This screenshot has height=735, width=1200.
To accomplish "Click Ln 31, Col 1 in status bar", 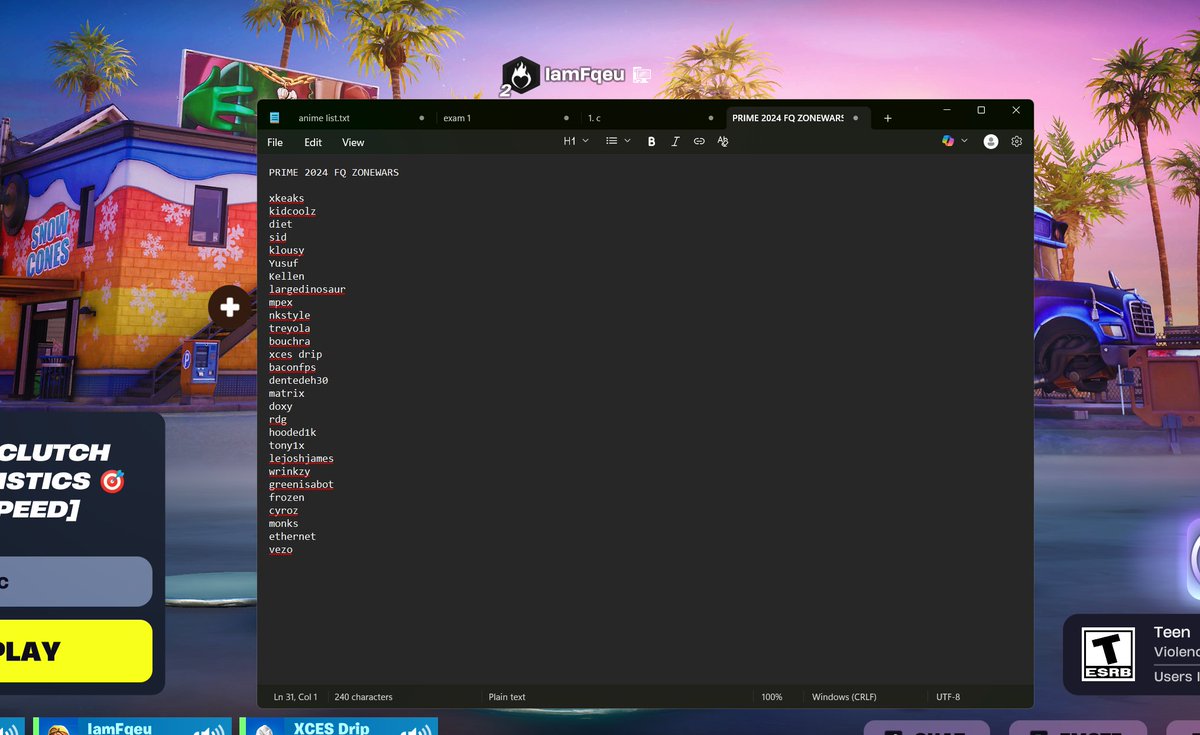I will [x=295, y=697].
